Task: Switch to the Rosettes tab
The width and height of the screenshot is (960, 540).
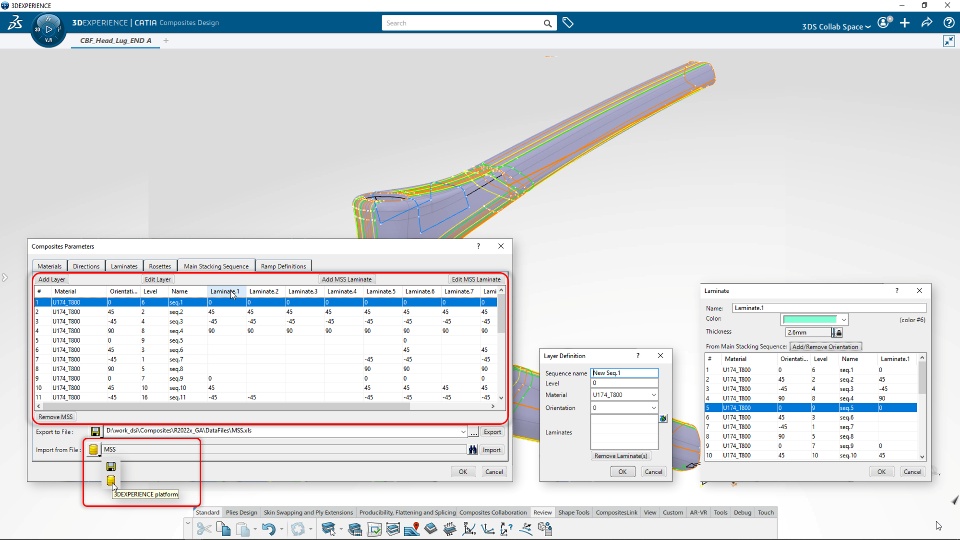Action: click(160, 266)
